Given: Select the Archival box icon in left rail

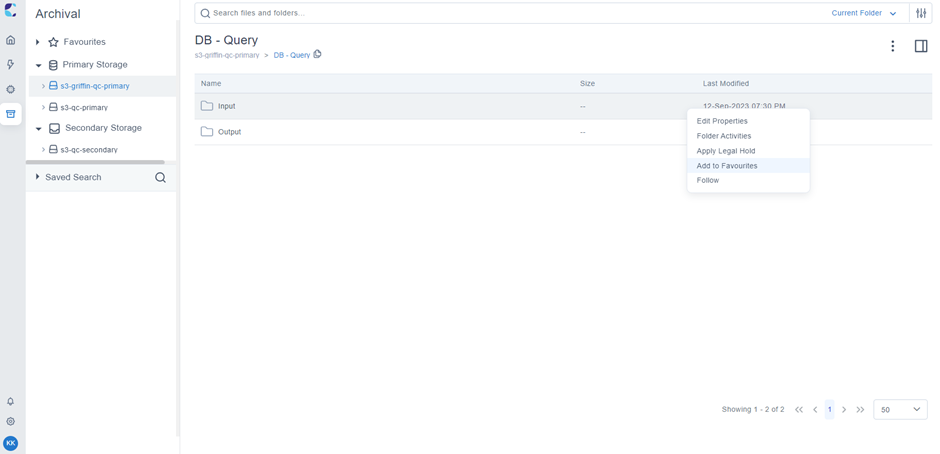Looking at the screenshot, I should click(10, 114).
